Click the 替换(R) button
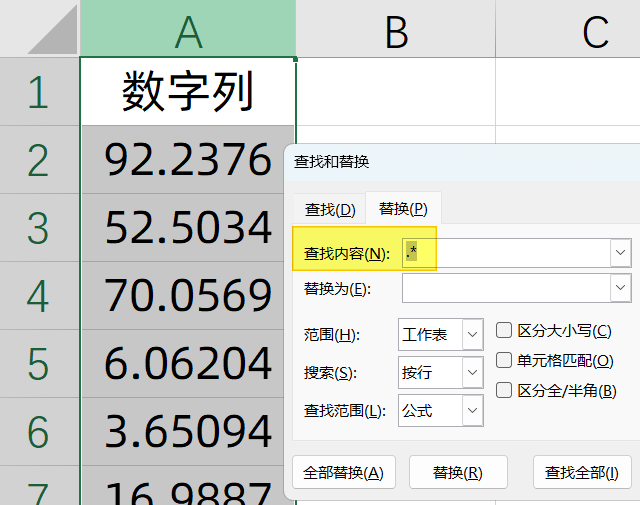Screen dimensions: 640x505 click(458, 472)
